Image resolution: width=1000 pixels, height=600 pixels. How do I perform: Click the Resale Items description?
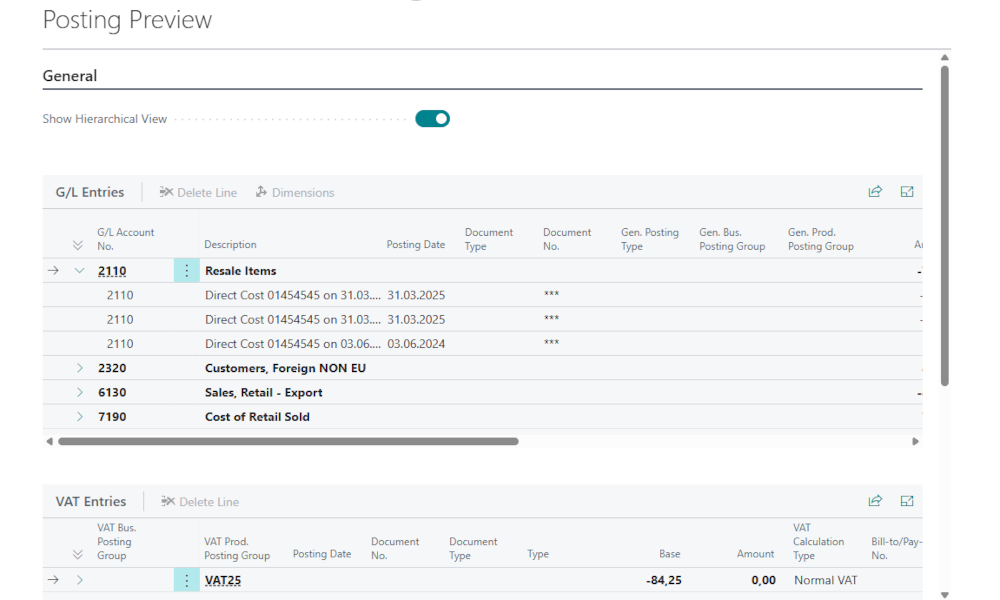(x=240, y=271)
